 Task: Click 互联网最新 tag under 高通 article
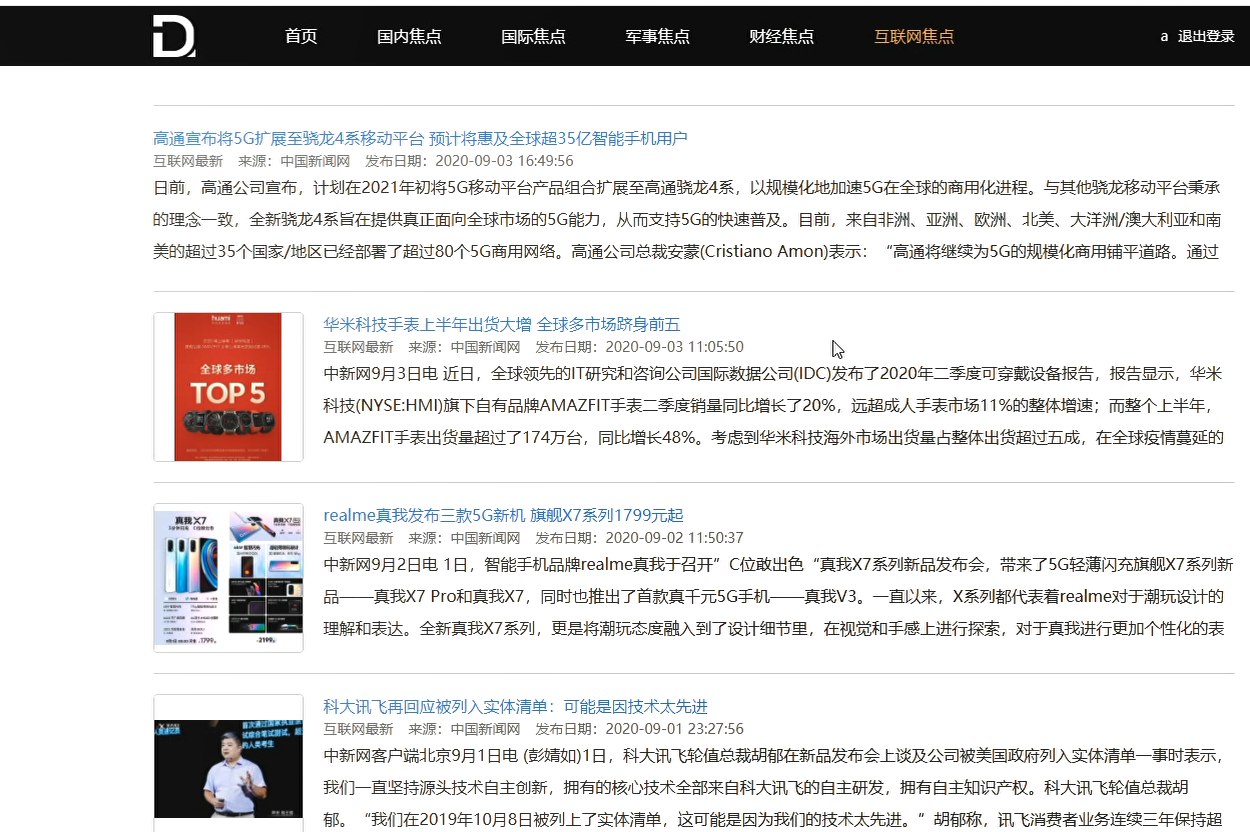click(188, 161)
